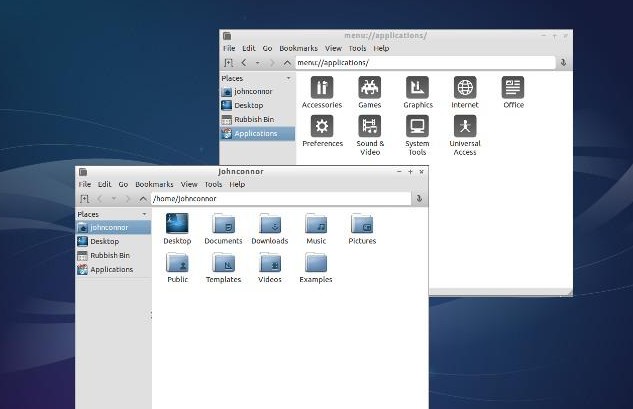Open Bookmarks menu in johnconnor window
The width and height of the screenshot is (633, 409).
point(154,184)
